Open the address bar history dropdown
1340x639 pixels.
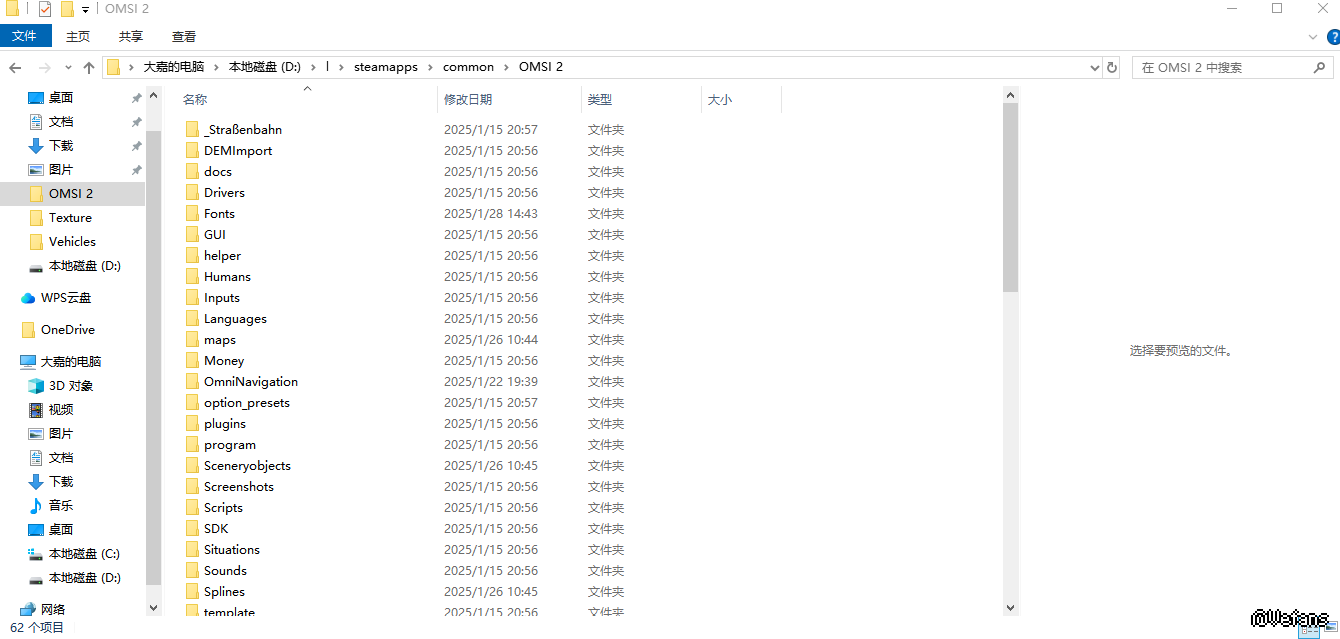point(1094,67)
